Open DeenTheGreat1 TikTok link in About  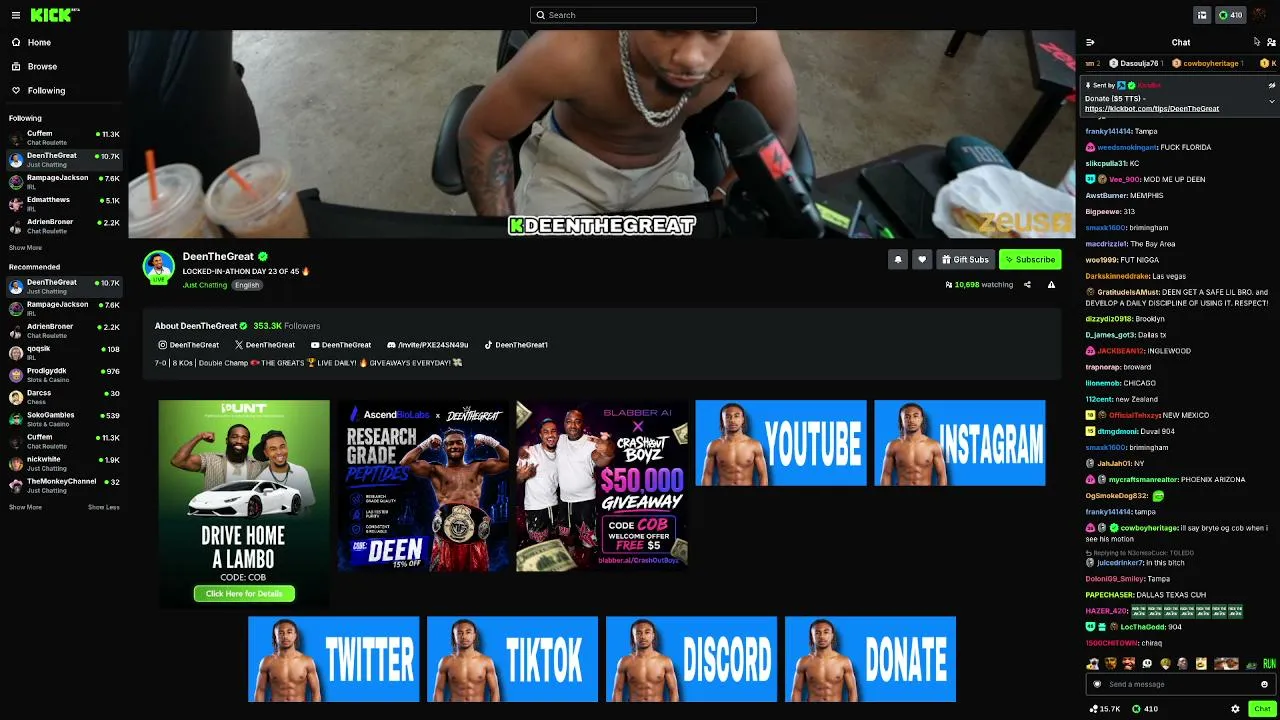point(516,345)
